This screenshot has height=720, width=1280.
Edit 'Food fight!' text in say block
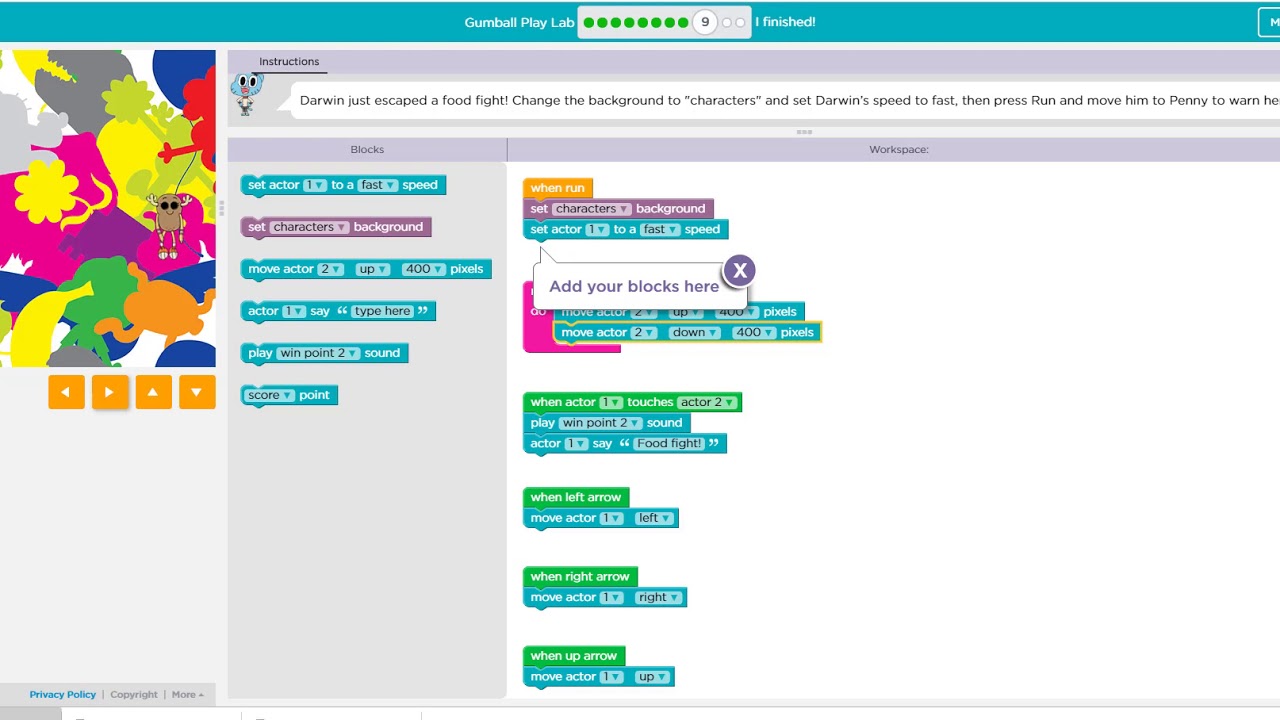pos(670,443)
